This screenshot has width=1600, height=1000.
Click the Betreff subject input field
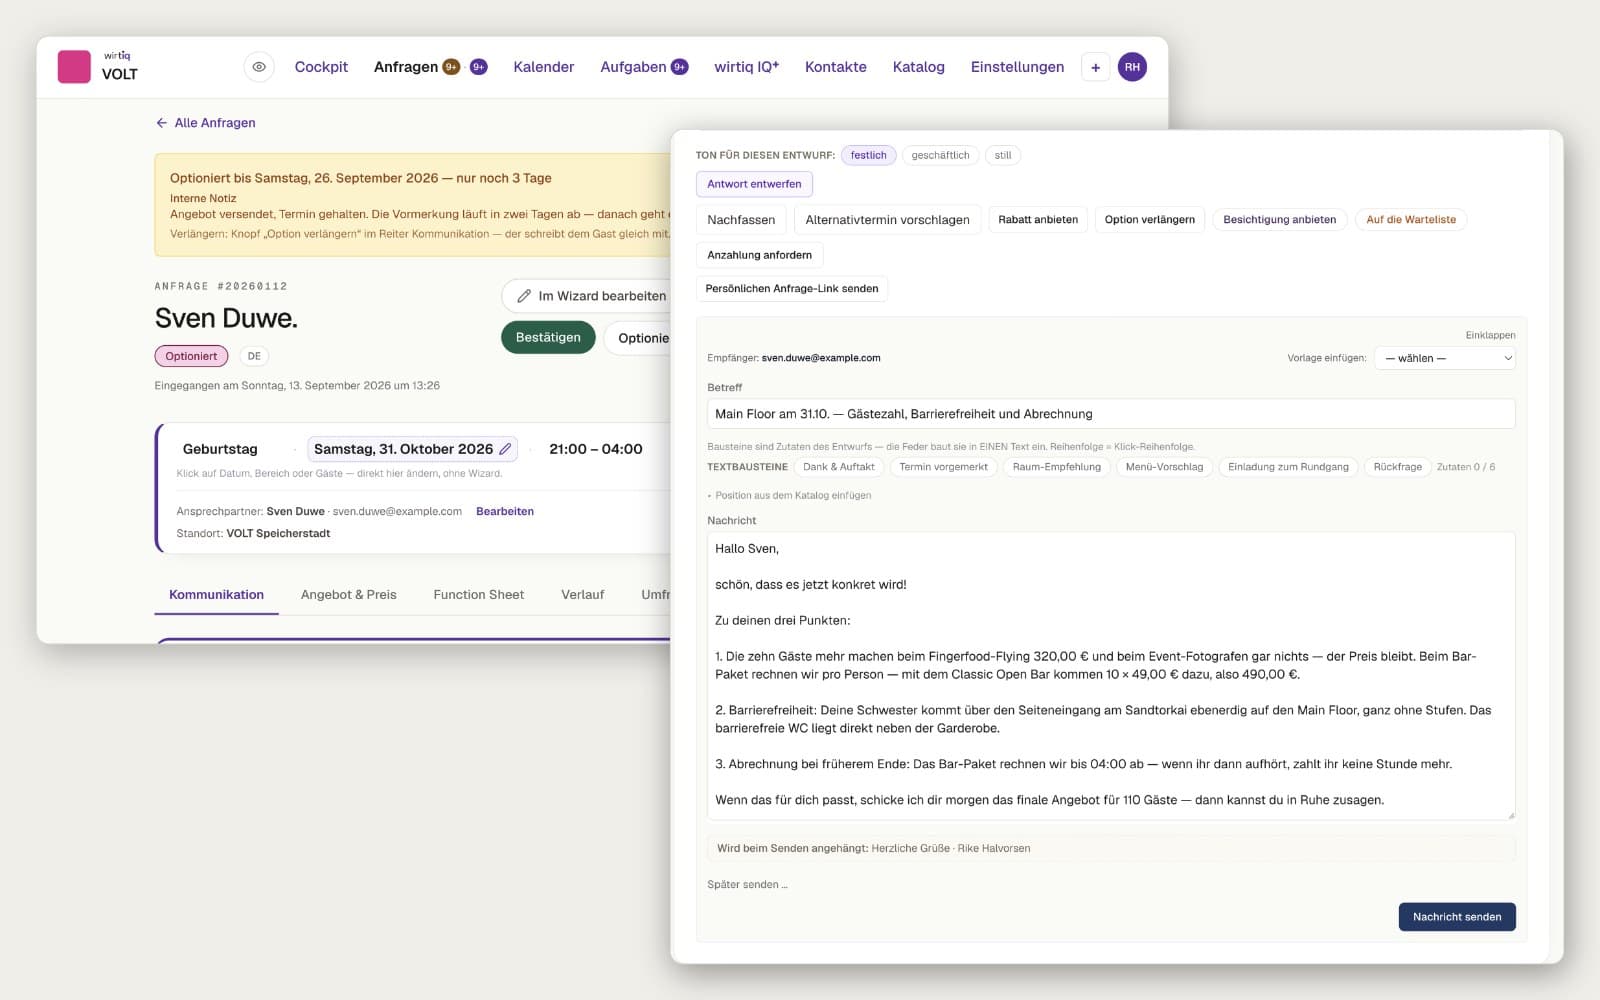point(1111,414)
